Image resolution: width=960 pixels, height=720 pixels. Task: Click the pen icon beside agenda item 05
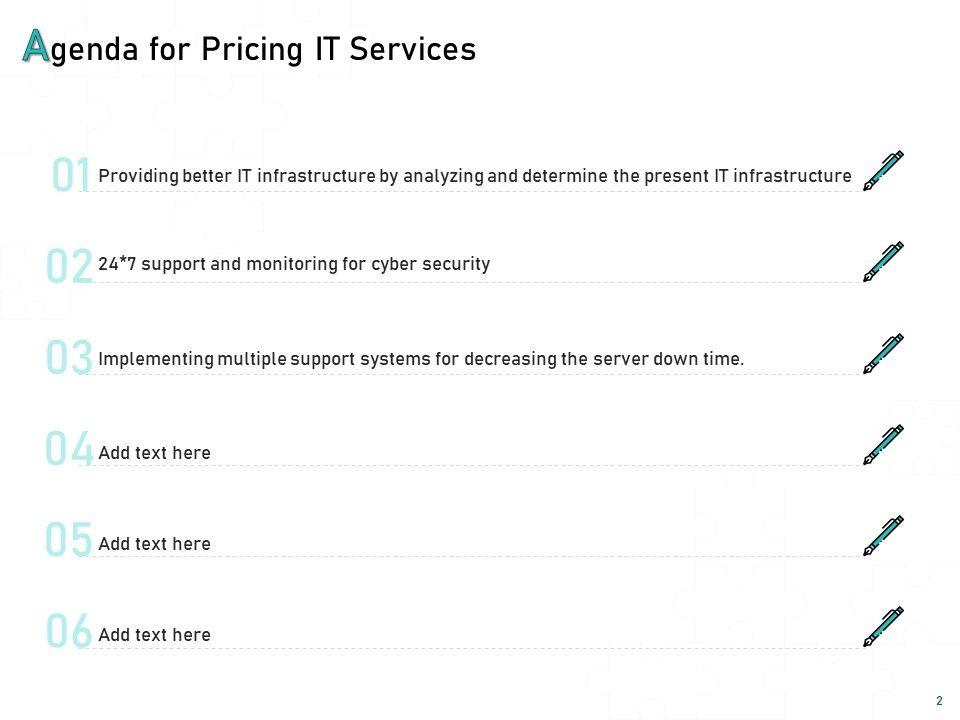click(x=883, y=536)
